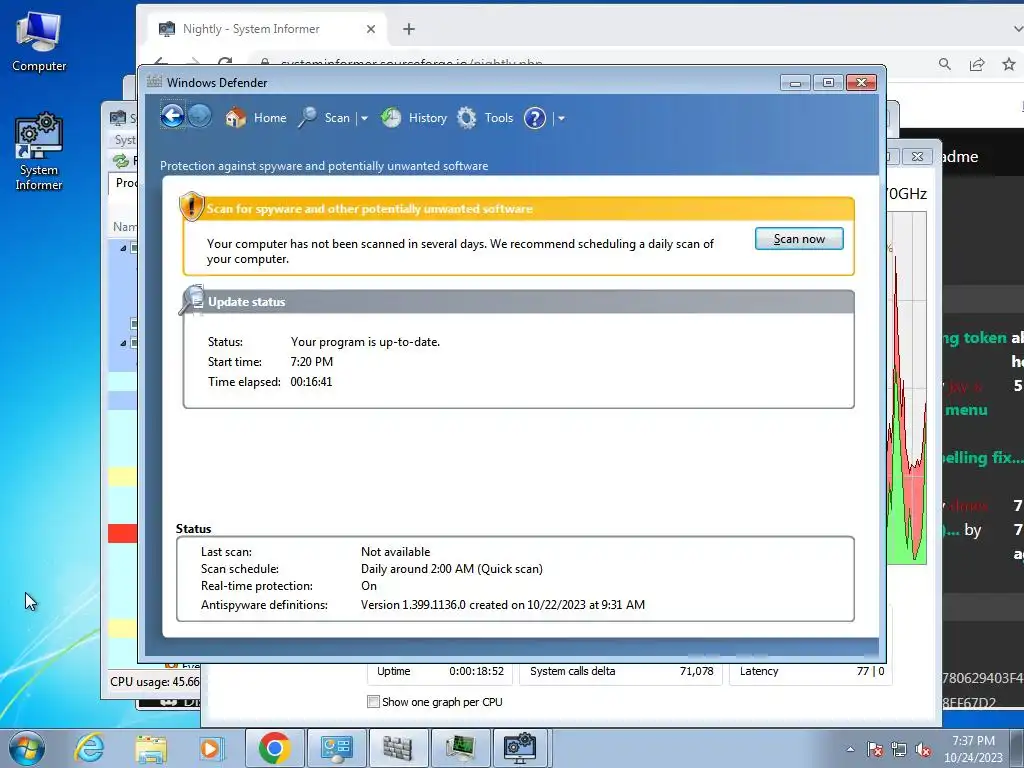Click Real-time protection On value
Screen dimensions: 1024x768
pyautogui.click(x=369, y=586)
